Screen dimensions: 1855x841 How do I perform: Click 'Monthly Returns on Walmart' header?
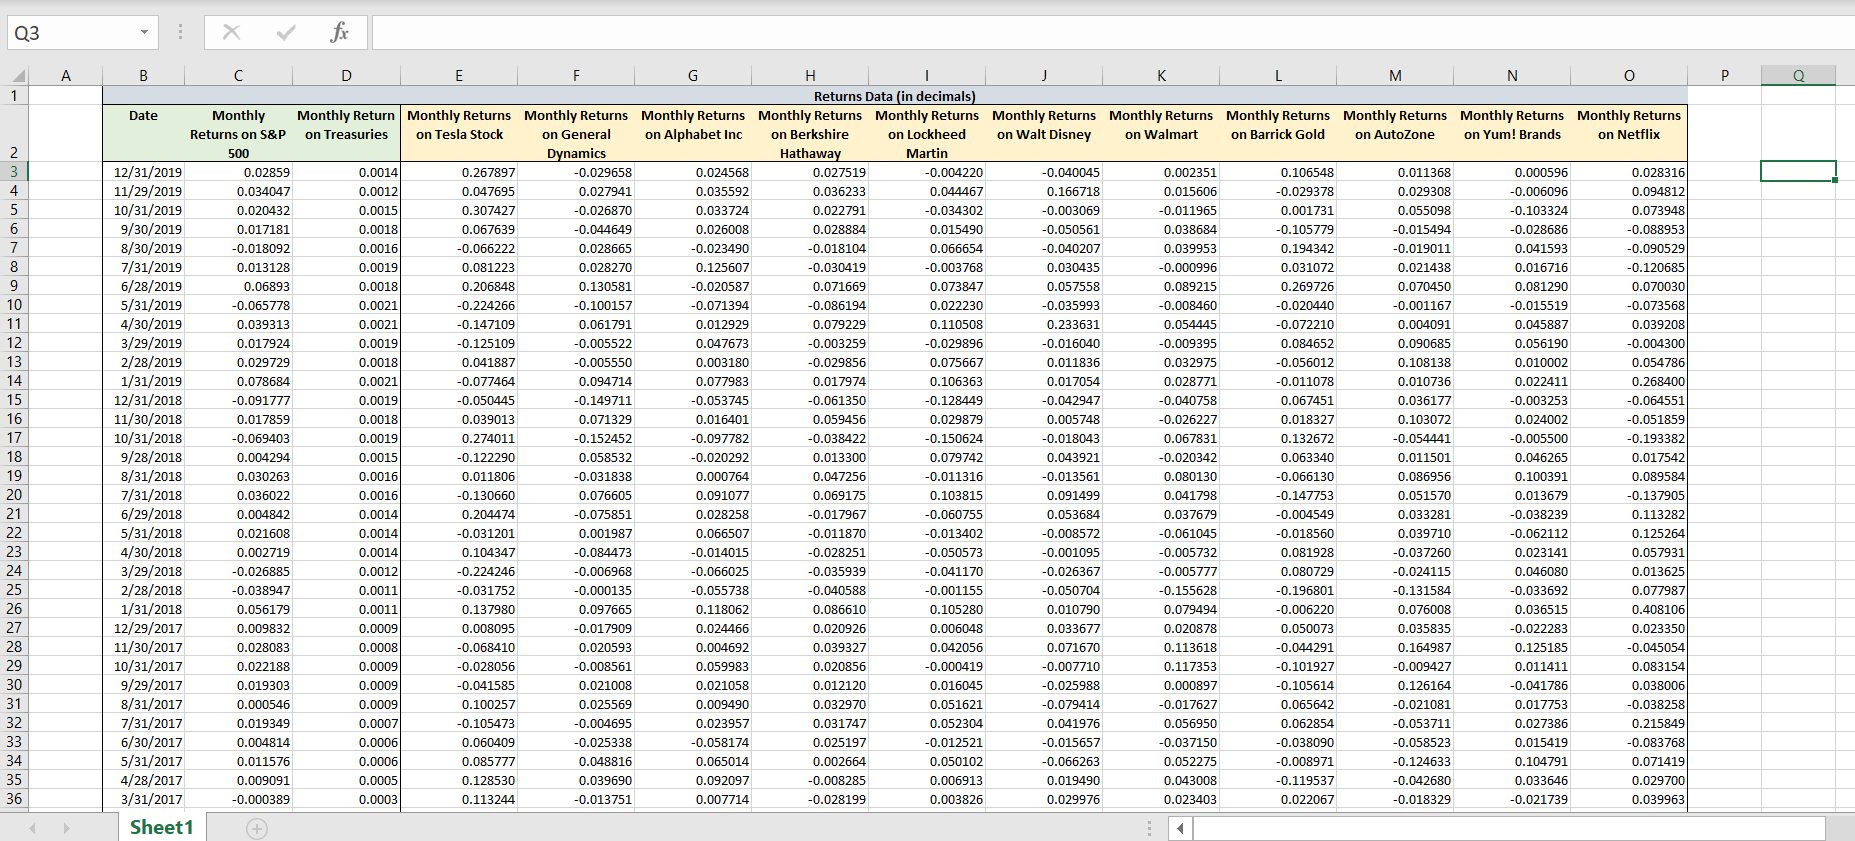tap(1161, 133)
